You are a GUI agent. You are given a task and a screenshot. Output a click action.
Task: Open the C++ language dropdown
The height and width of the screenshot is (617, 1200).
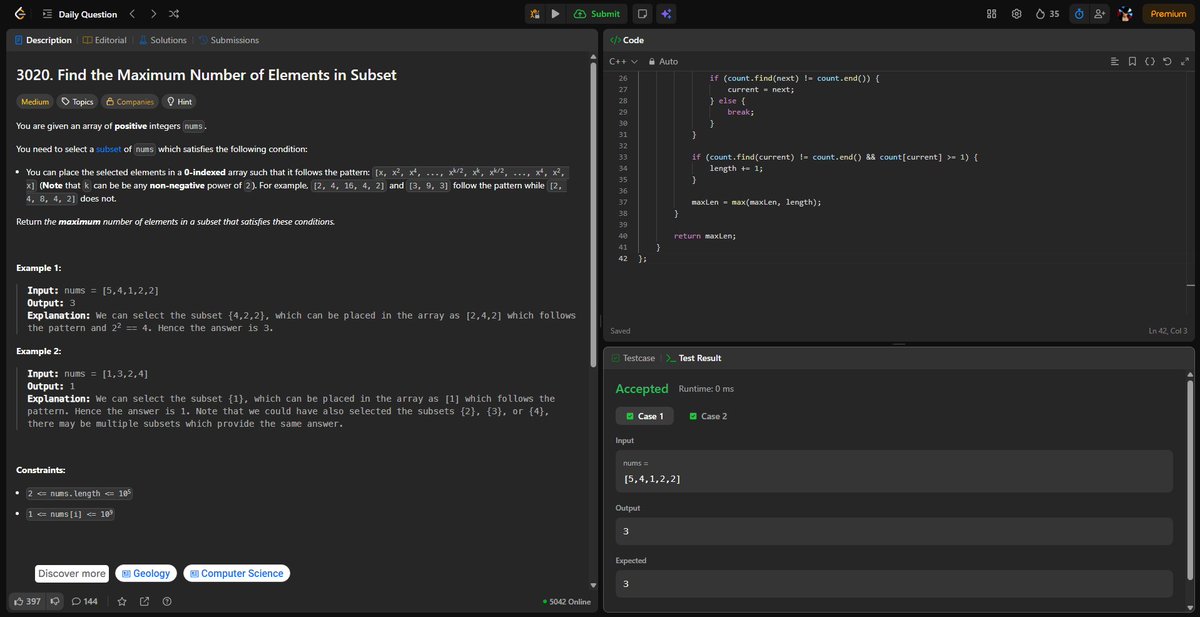pyautogui.click(x=624, y=61)
